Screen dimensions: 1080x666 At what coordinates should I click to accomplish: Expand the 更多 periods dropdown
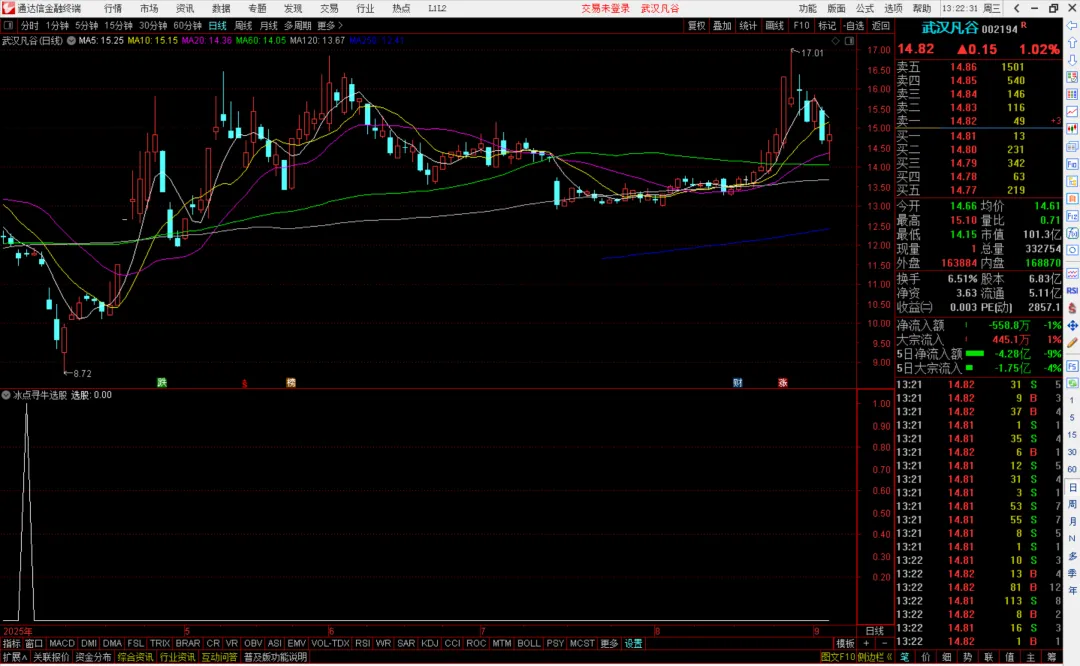(x=329, y=25)
